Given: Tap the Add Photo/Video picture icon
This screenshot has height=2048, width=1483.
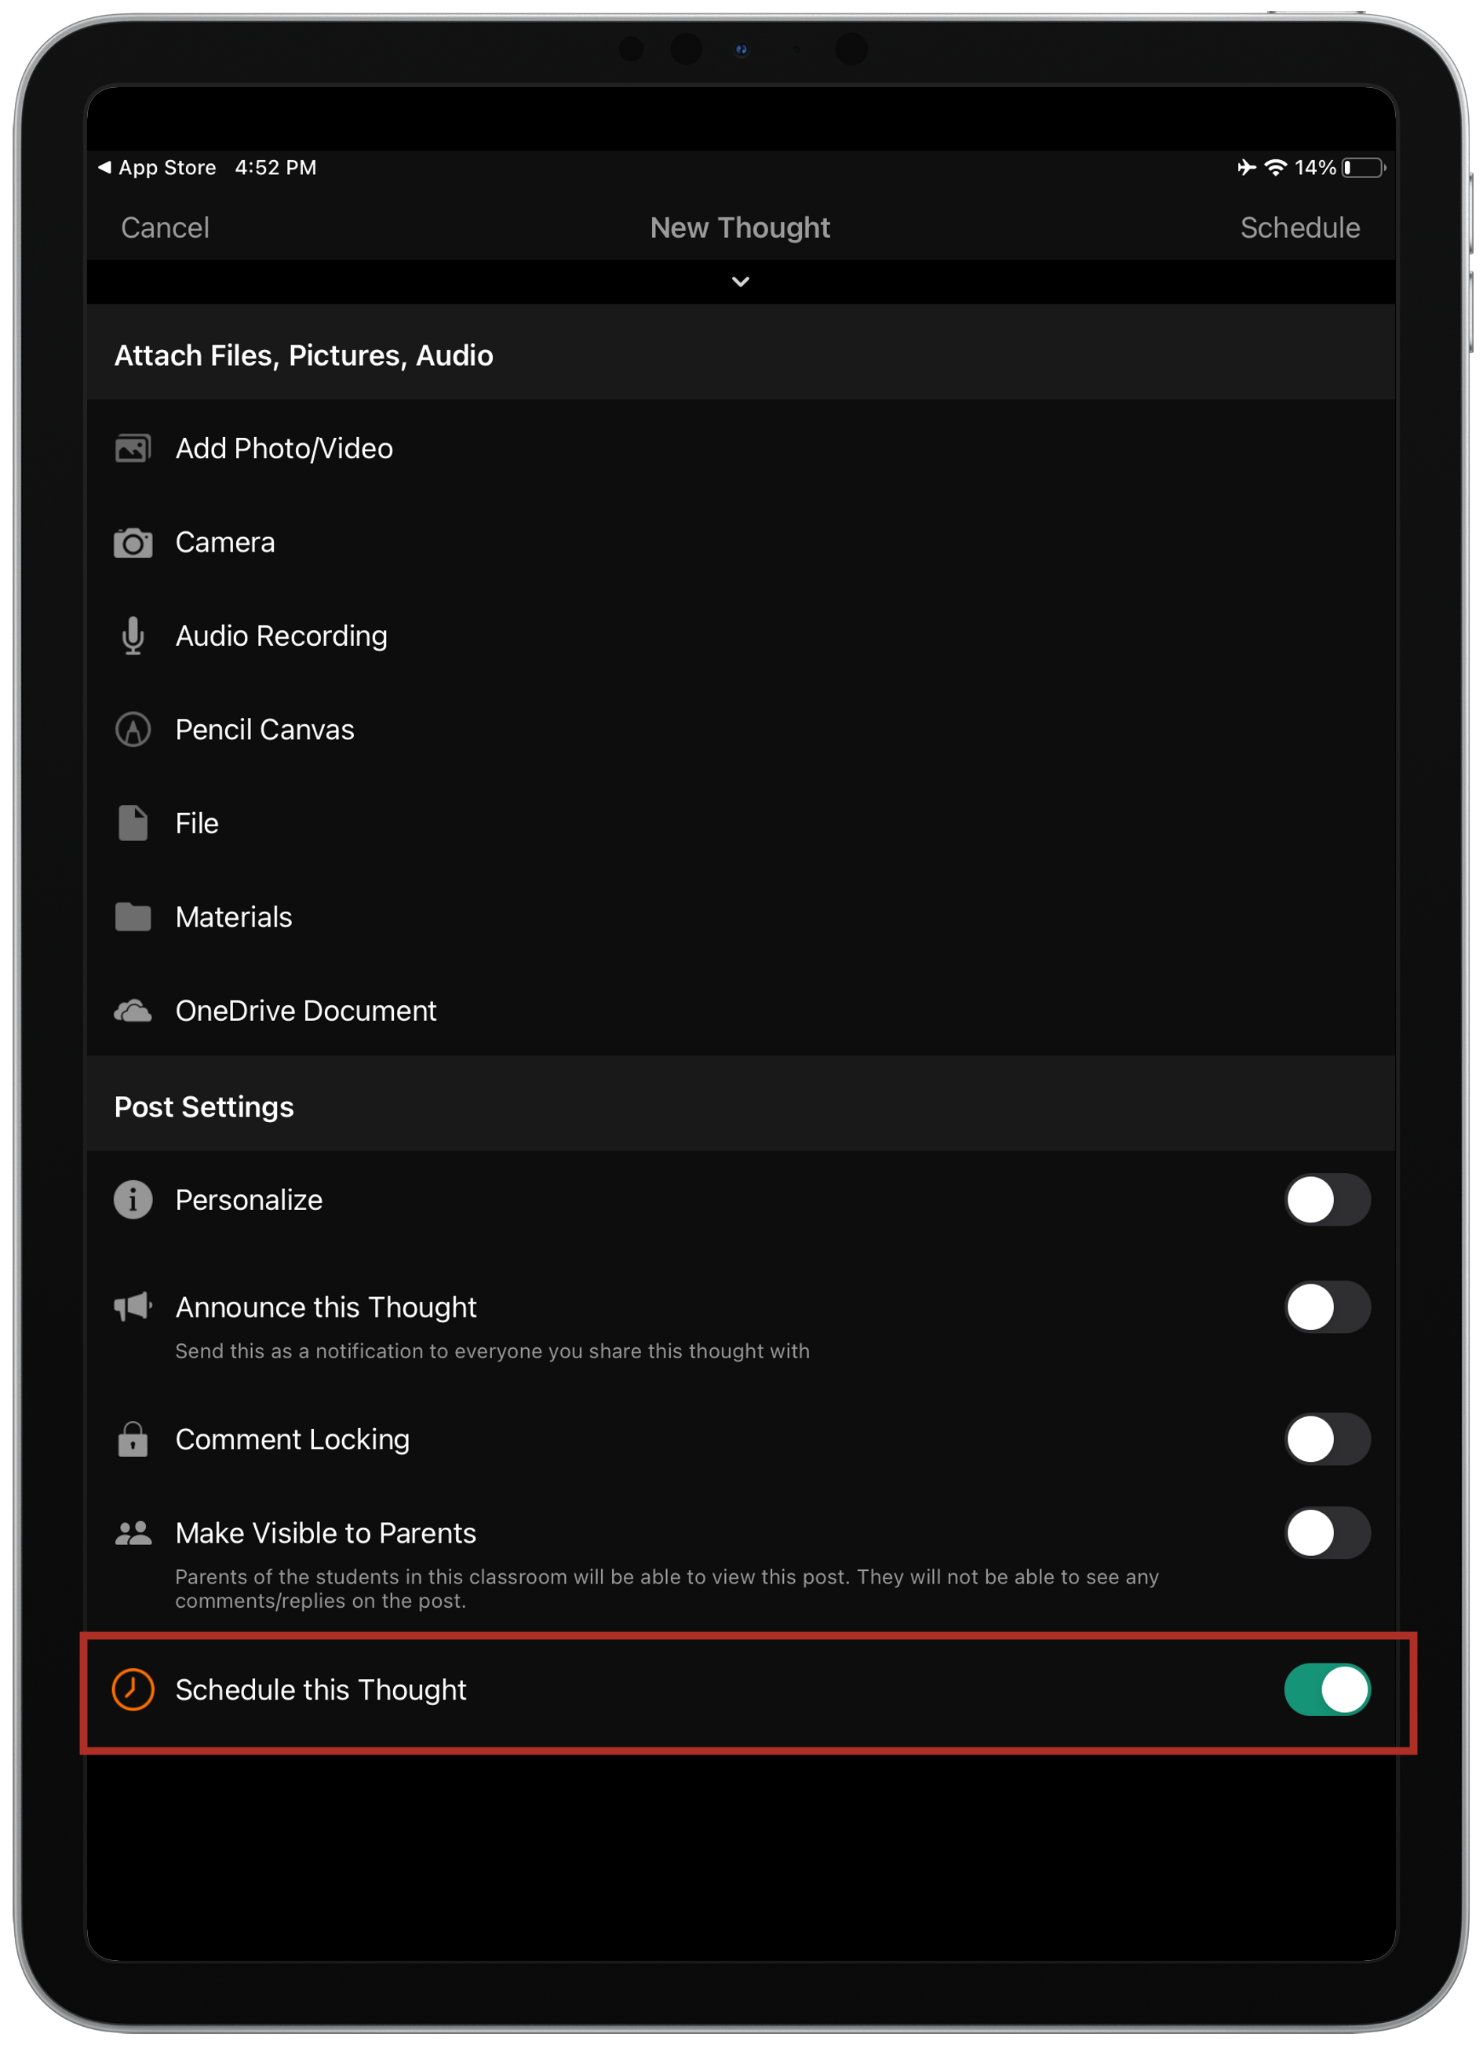Looking at the screenshot, I should [x=133, y=448].
